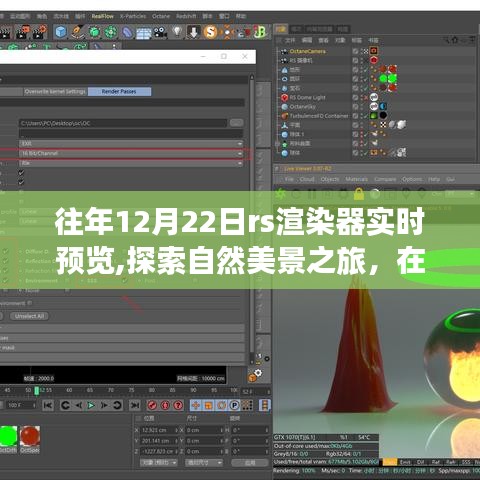Image resolution: width=480 pixels, height=480 pixels.
Task: Open render settings clapperboard with gear
Action: click(x=40, y=33)
